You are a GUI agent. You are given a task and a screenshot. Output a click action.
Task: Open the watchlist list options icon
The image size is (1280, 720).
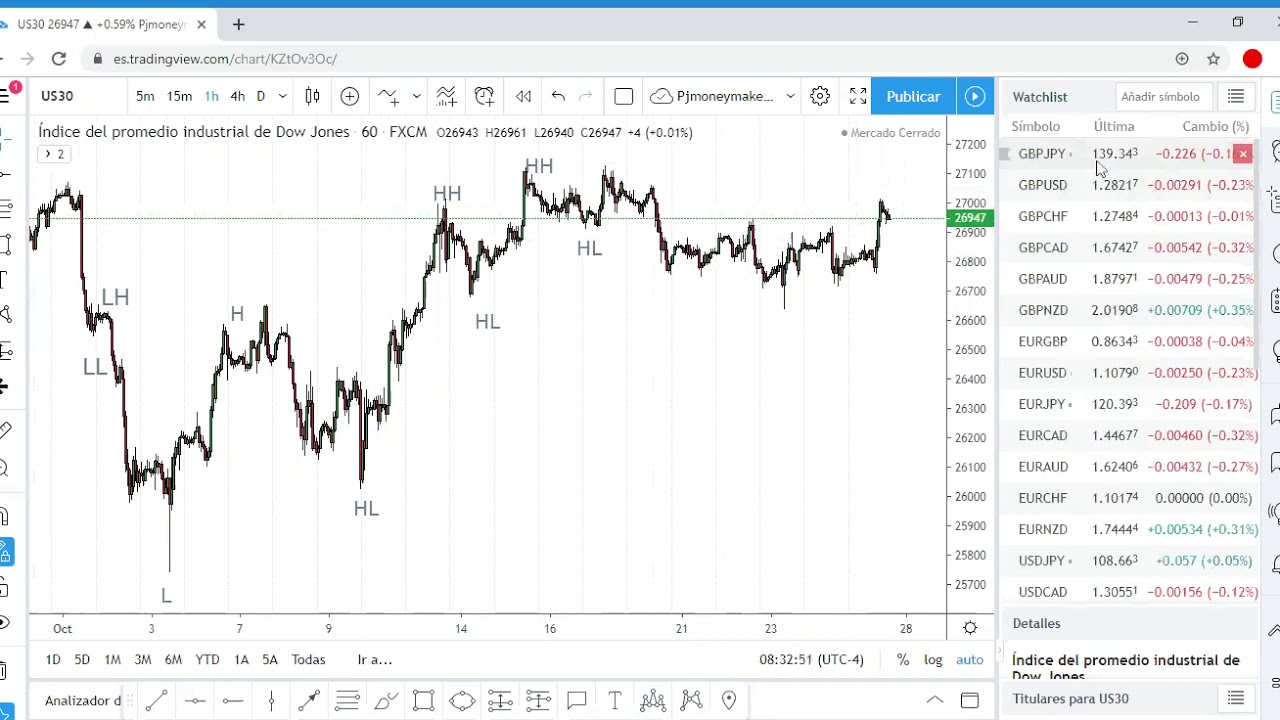tap(1236, 96)
